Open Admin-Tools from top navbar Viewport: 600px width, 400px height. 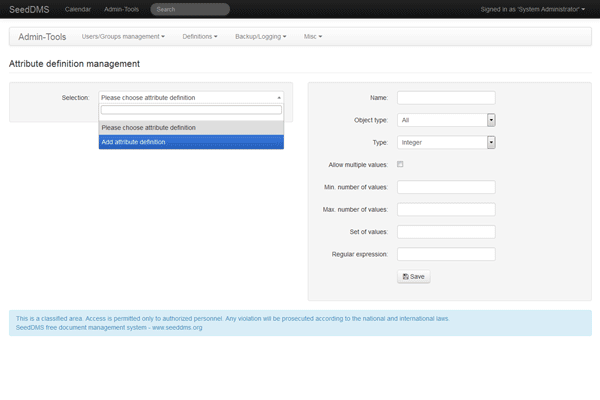[128, 9]
